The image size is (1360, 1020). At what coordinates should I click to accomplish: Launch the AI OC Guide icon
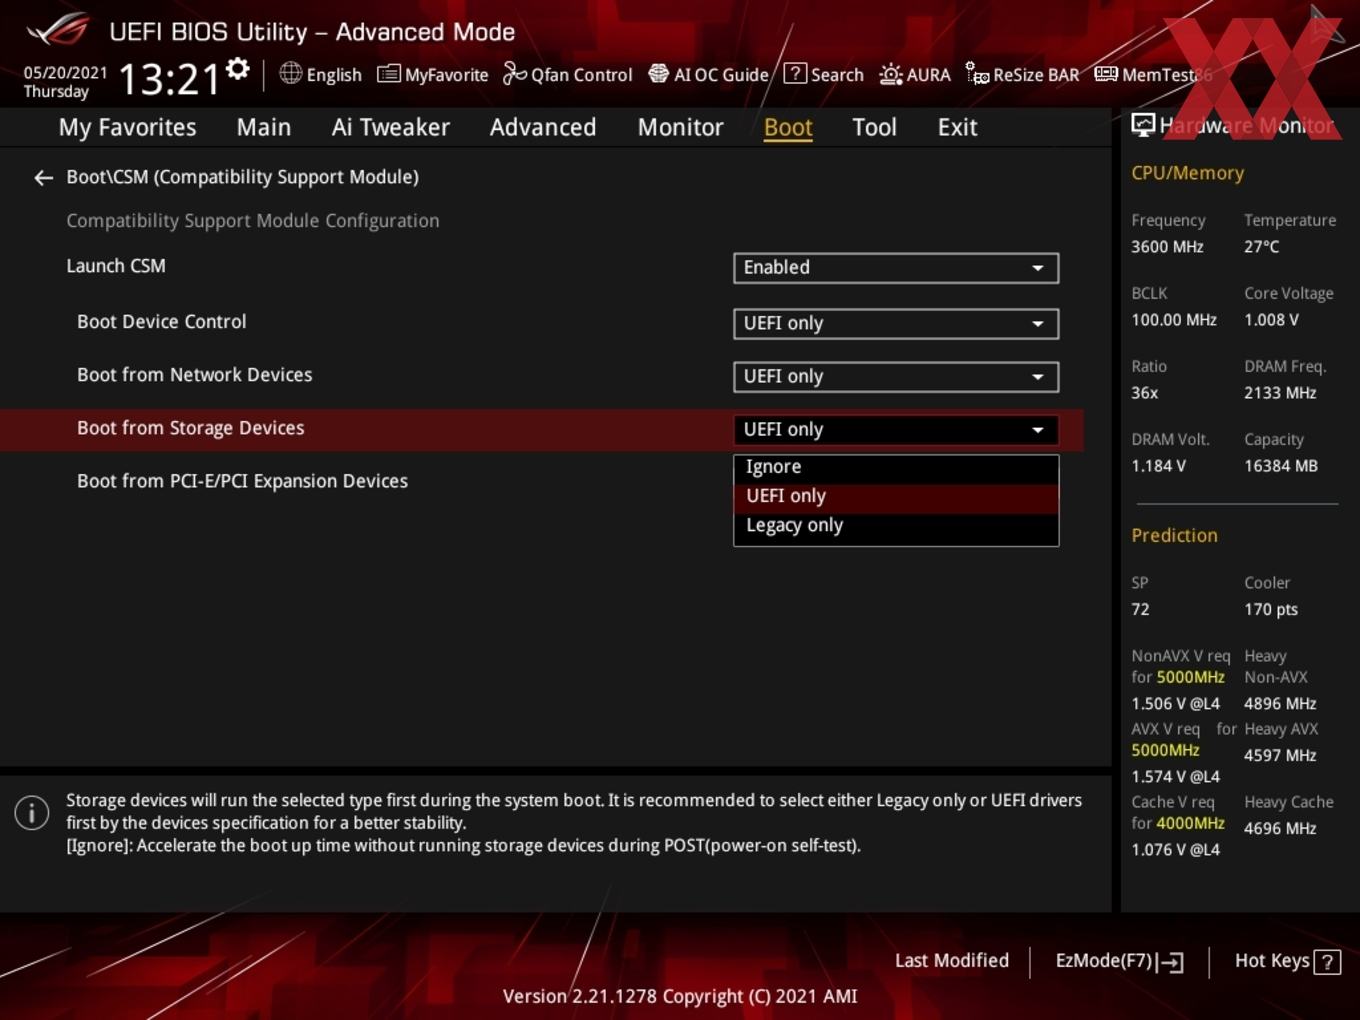(x=658, y=74)
